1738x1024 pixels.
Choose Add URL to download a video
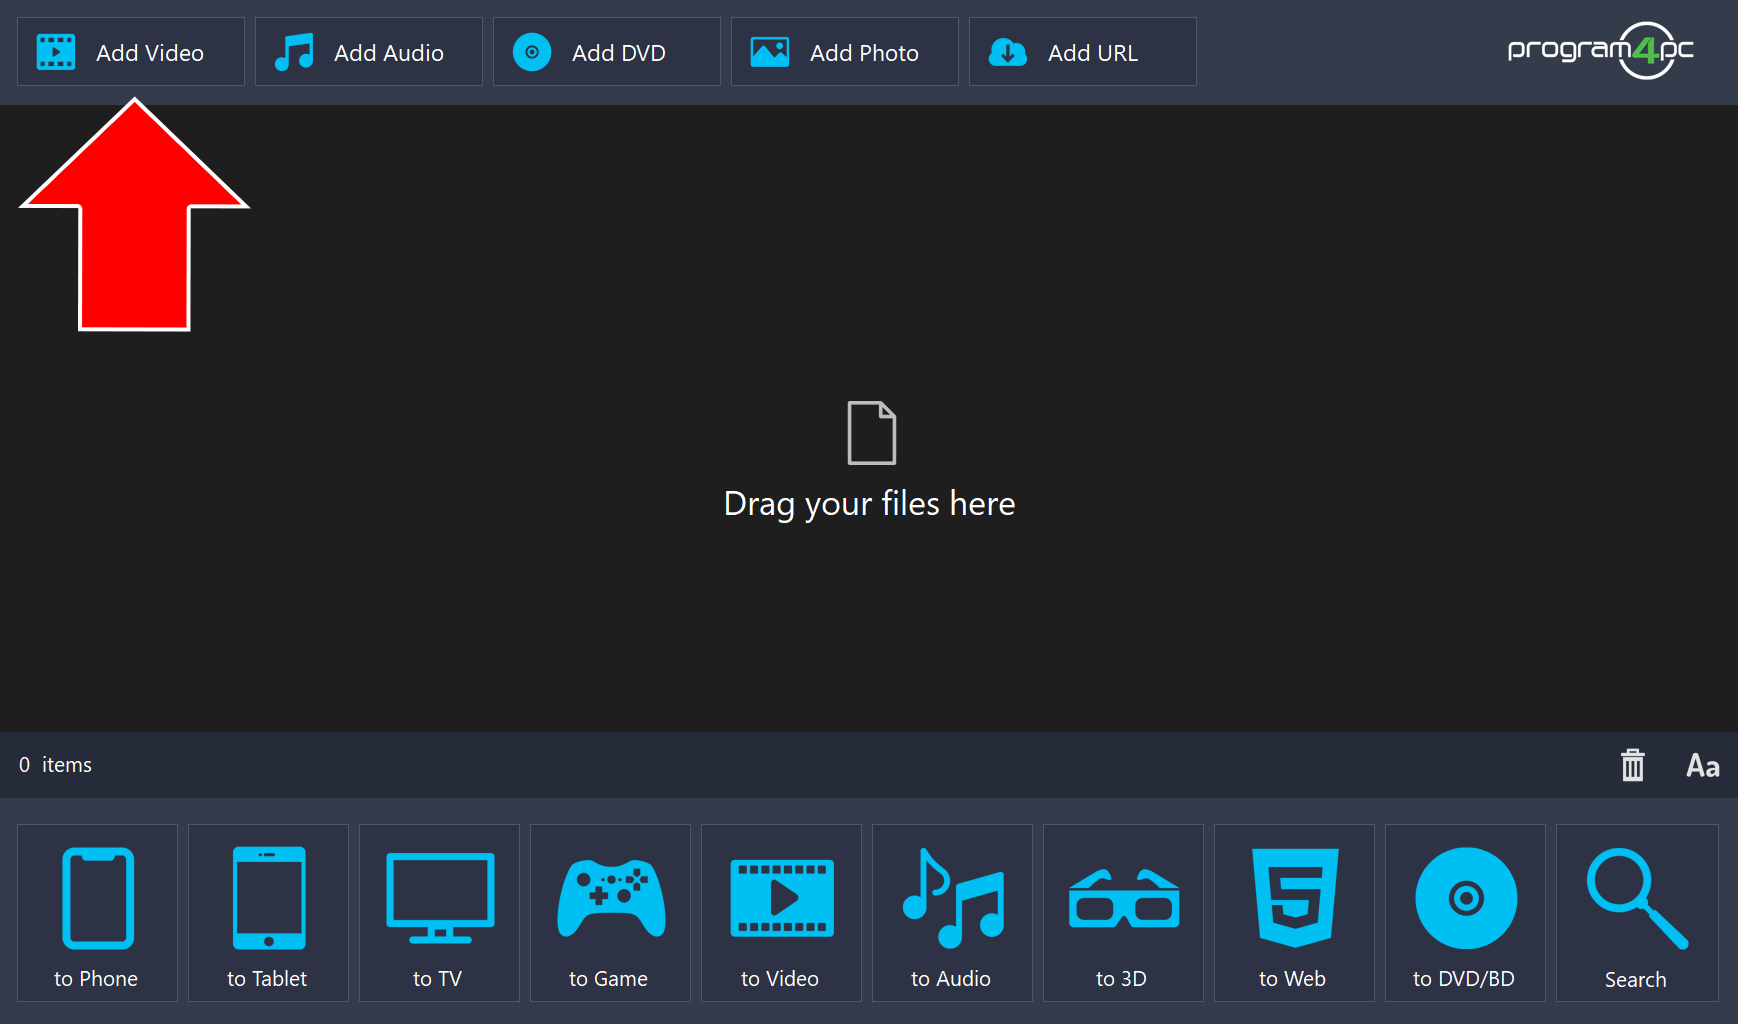(1082, 52)
